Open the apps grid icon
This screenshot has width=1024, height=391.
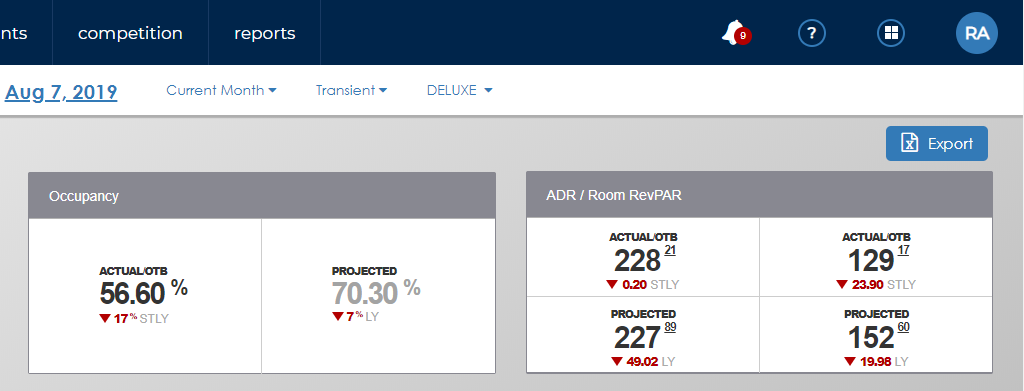(x=891, y=33)
